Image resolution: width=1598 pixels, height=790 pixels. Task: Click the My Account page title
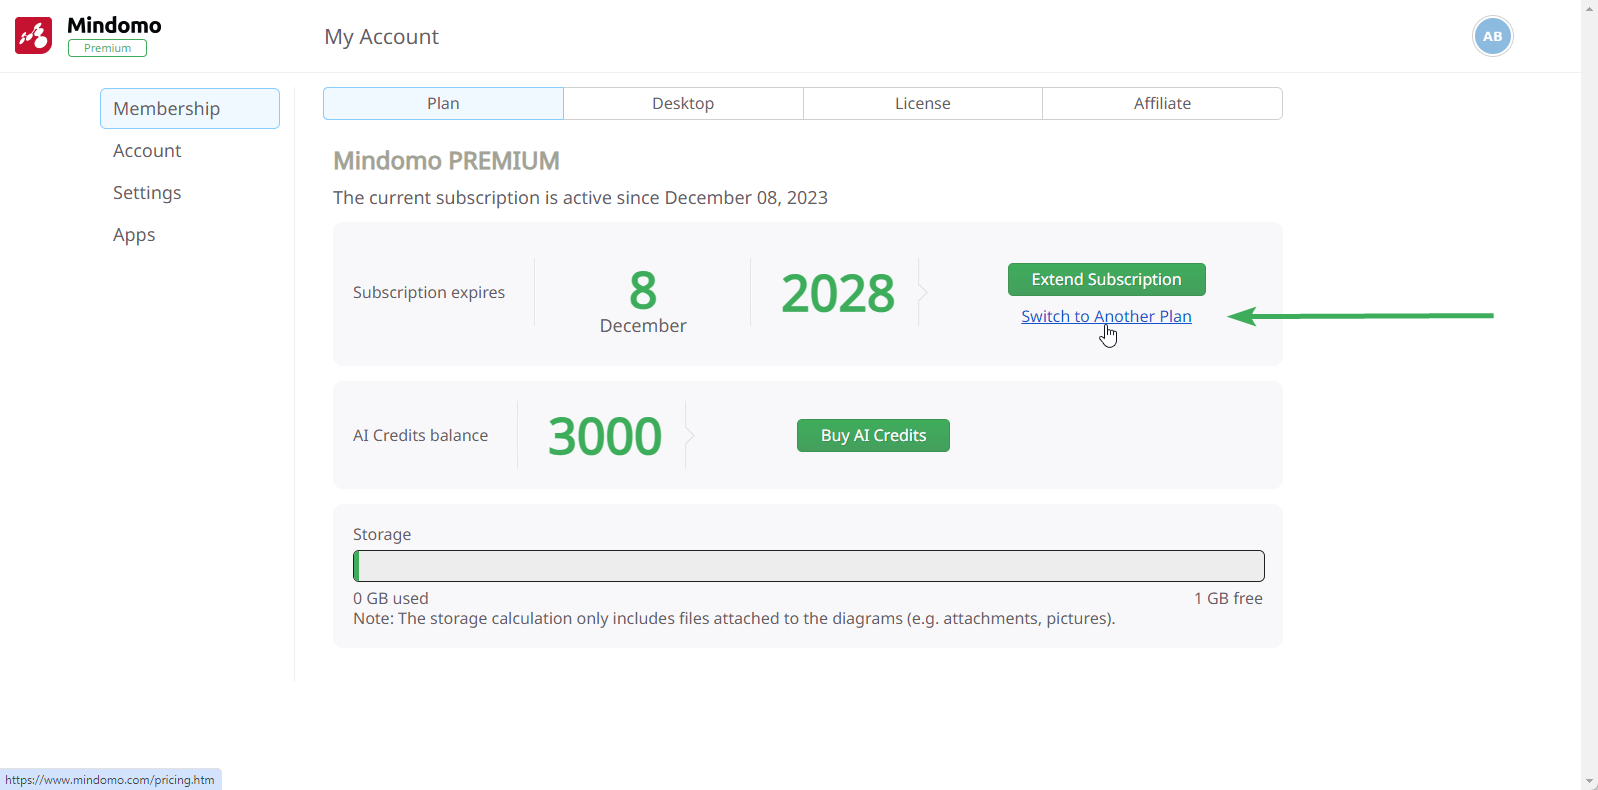click(x=381, y=37)
